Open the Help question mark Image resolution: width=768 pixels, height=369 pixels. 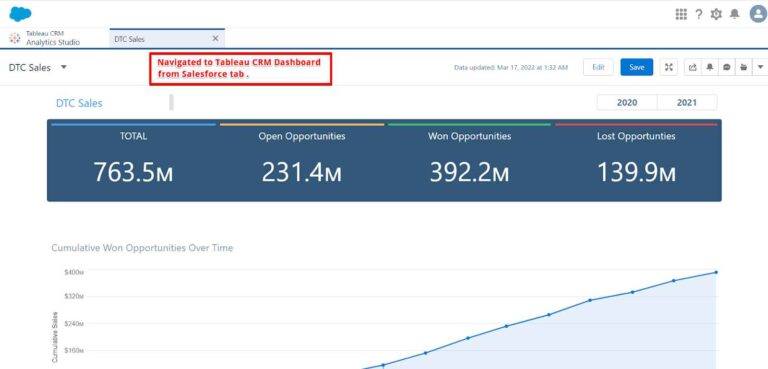click(x=698, y=14)
